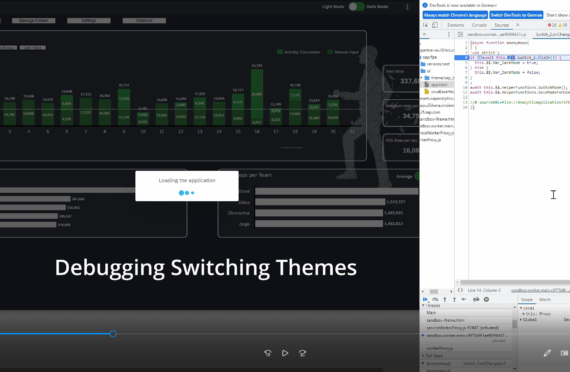This screenshot has height=372, width=570.
Task: Deactivate breakpoints icon in debugger toolbar
Action: pos(476,299)
